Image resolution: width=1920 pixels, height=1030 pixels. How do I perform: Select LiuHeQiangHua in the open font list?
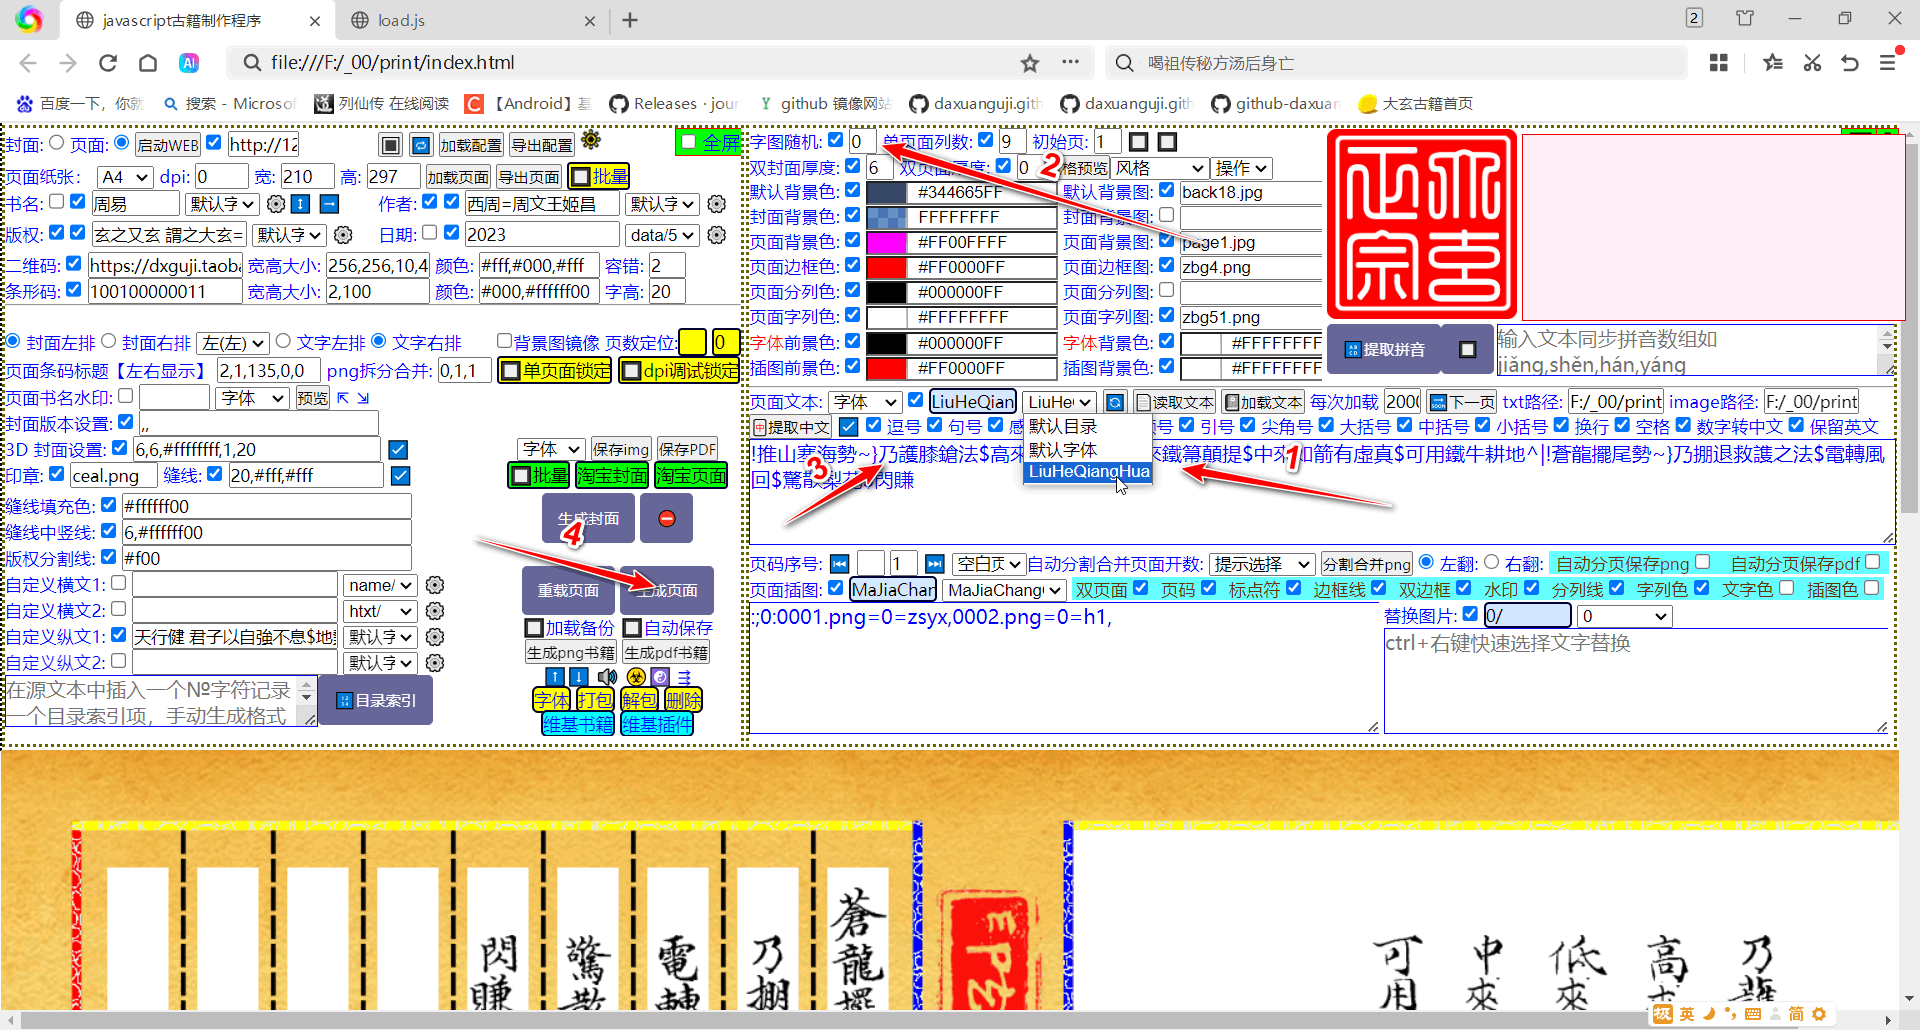tap(1087, 472)
